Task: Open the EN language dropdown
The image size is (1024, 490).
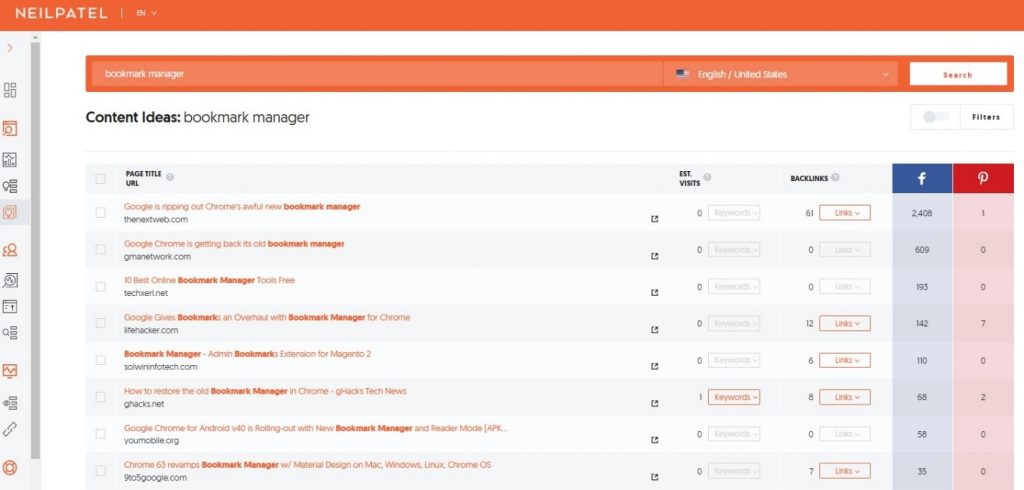Action: click(x=147, y=13)
